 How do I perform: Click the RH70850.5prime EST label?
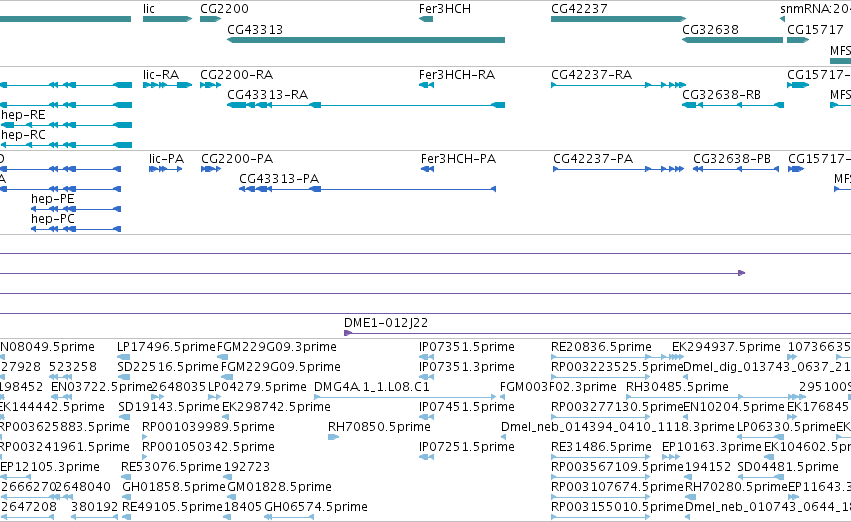[379, 427]
